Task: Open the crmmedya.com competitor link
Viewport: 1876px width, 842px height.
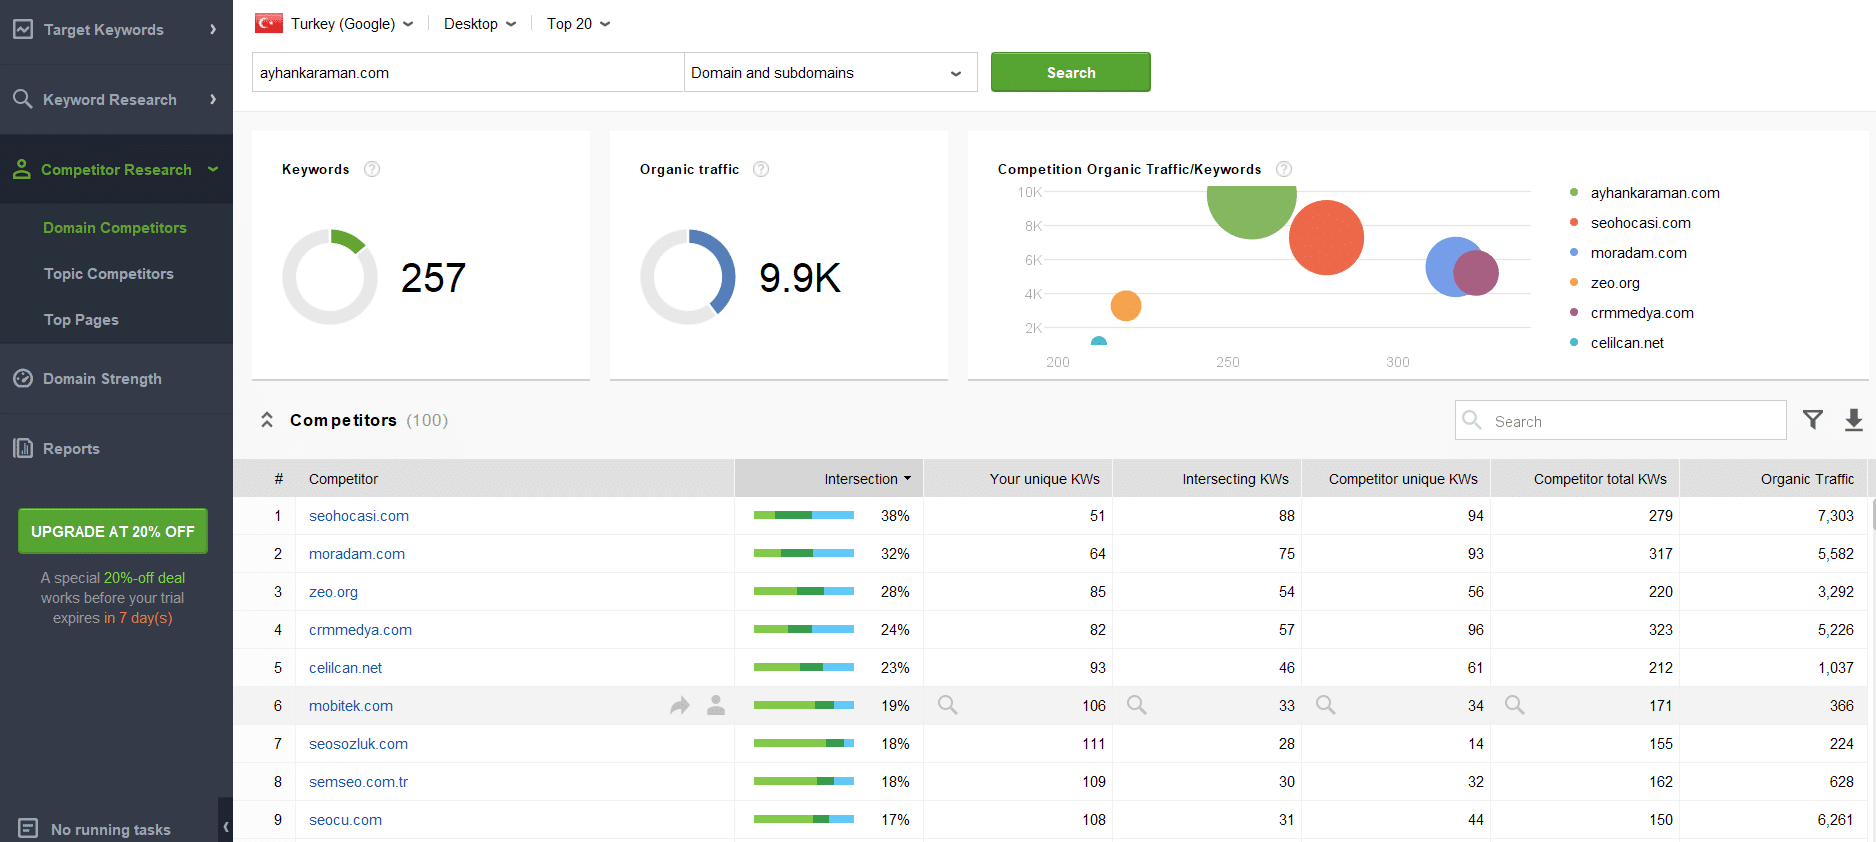Action: (x=360, y=630)
